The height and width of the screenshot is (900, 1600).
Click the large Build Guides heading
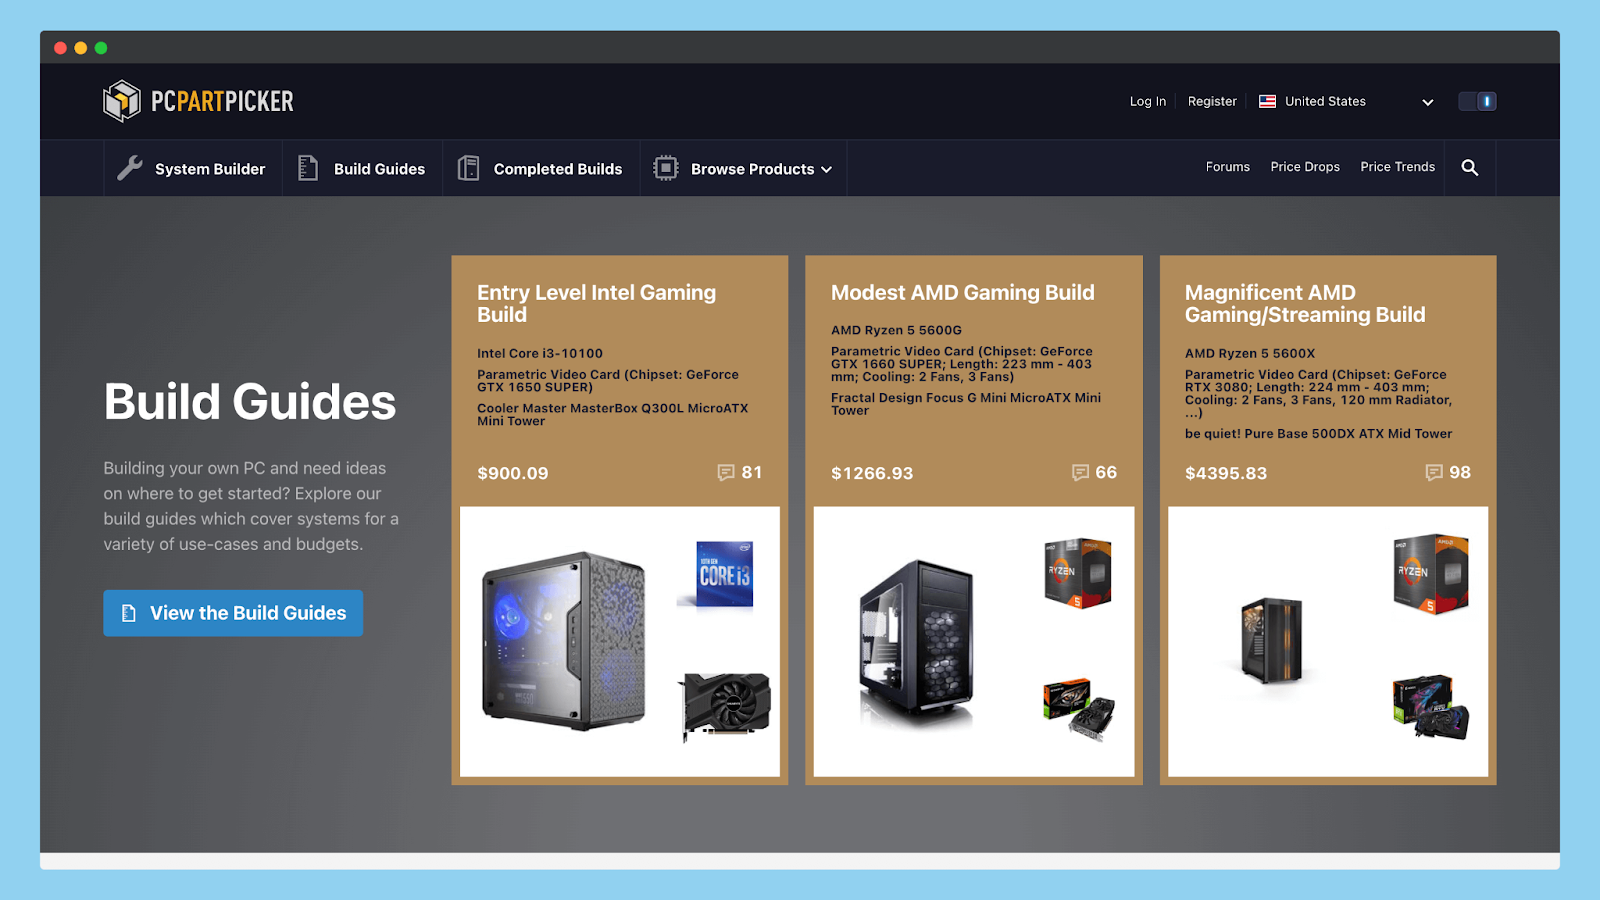coord(250,402)
